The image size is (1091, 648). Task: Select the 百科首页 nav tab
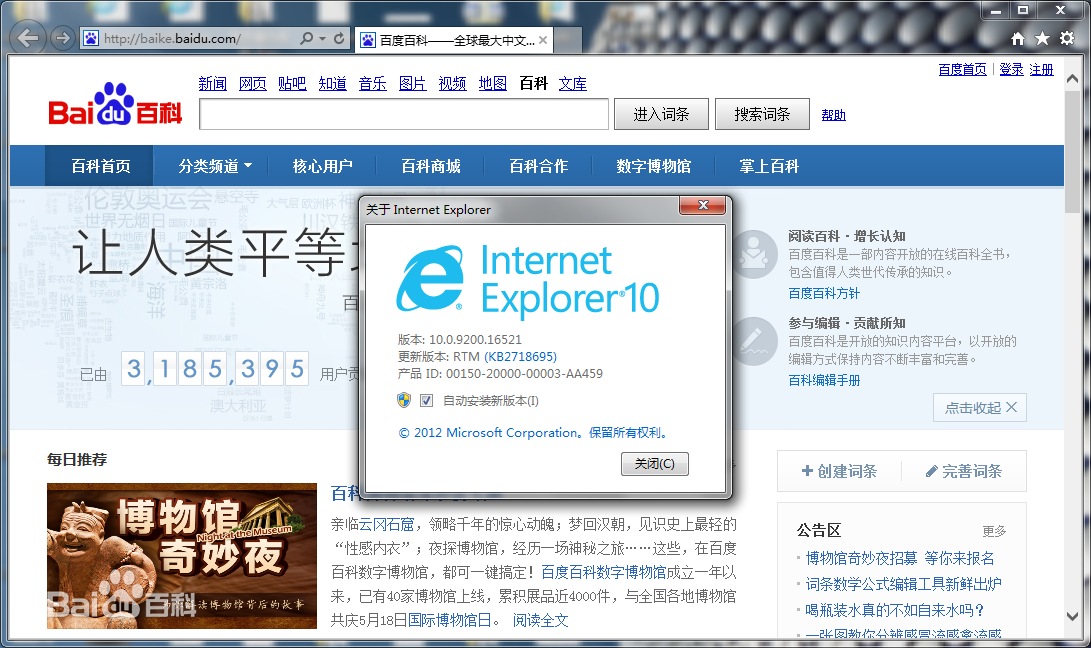100,166
